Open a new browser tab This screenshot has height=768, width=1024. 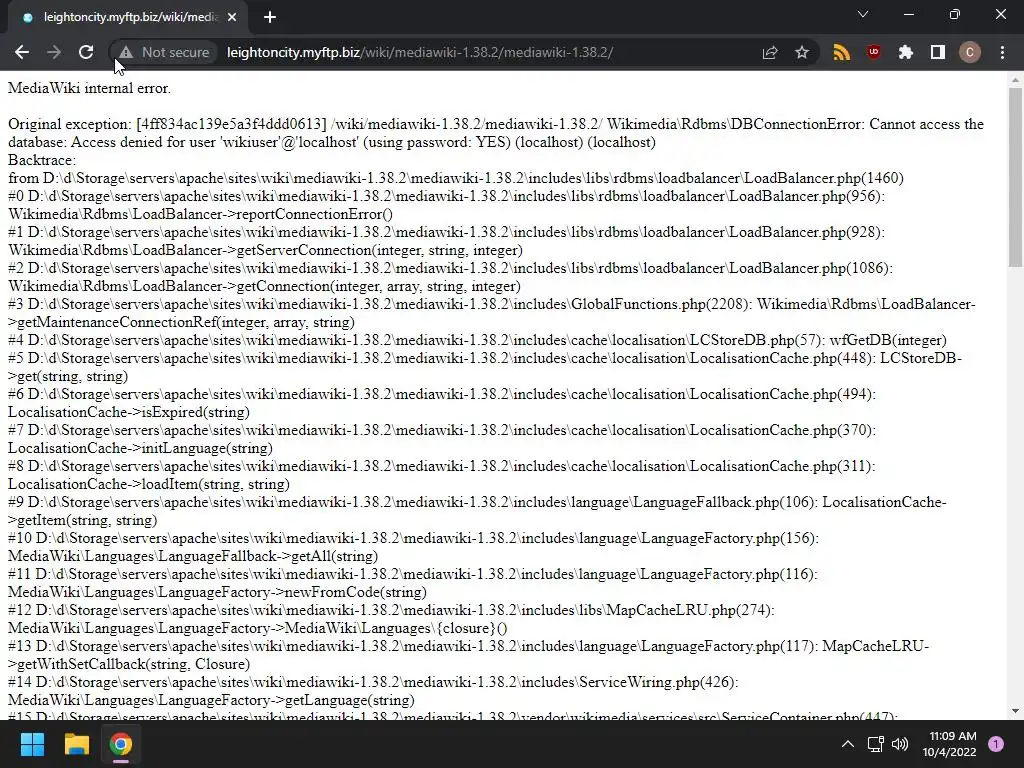[x=270, y=18]
